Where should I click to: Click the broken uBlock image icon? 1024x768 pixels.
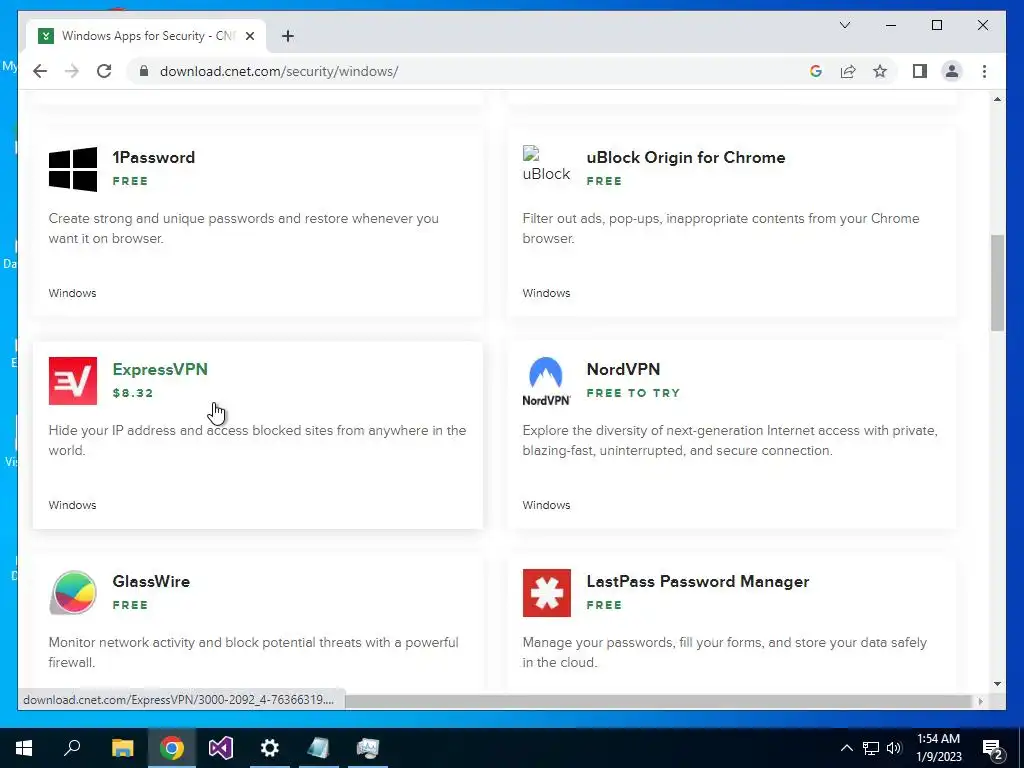click(546, 164)
